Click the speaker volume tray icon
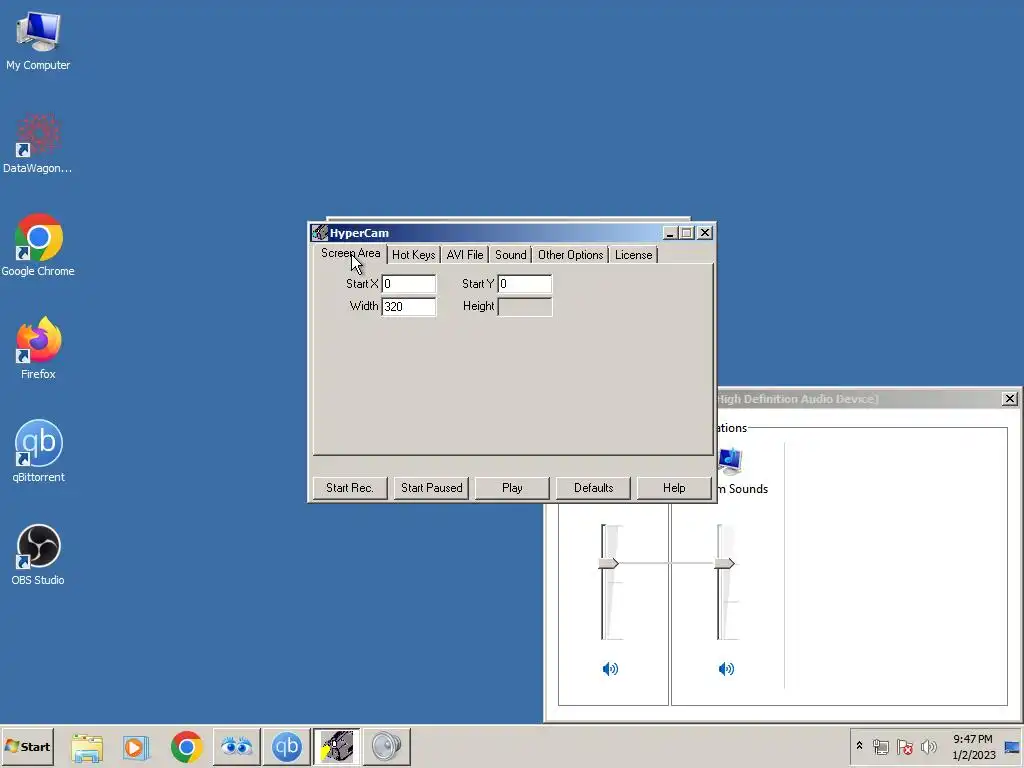 928,746
